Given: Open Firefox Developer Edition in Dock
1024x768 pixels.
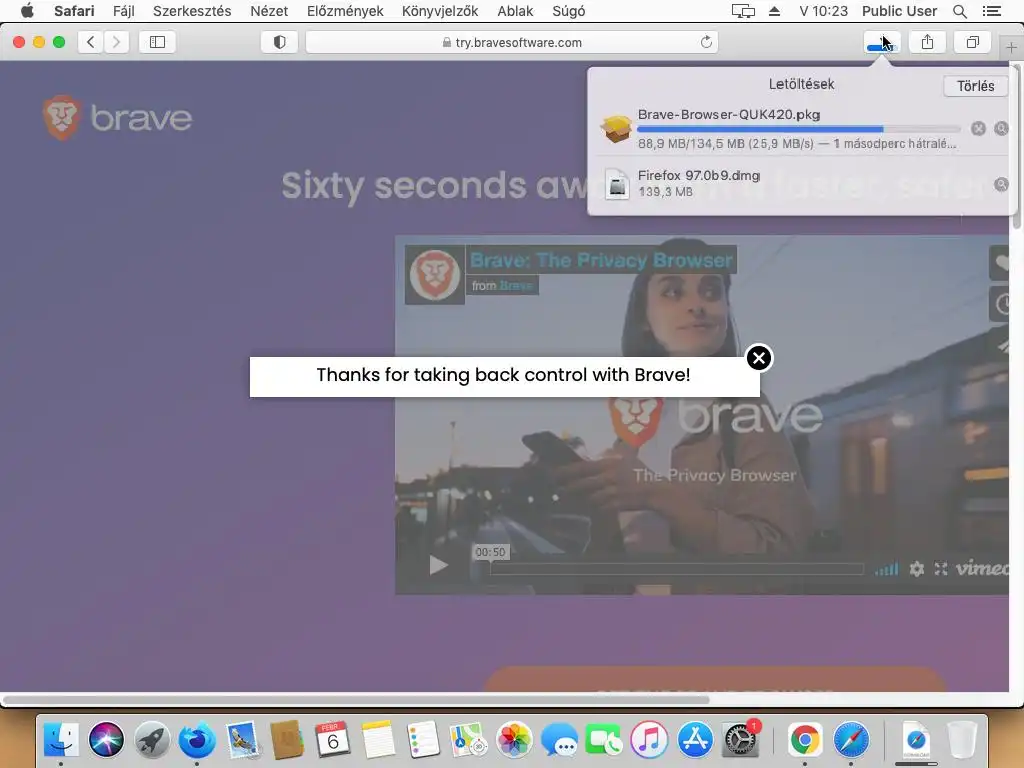Looking at the screenshot, I should pos(197,740).
